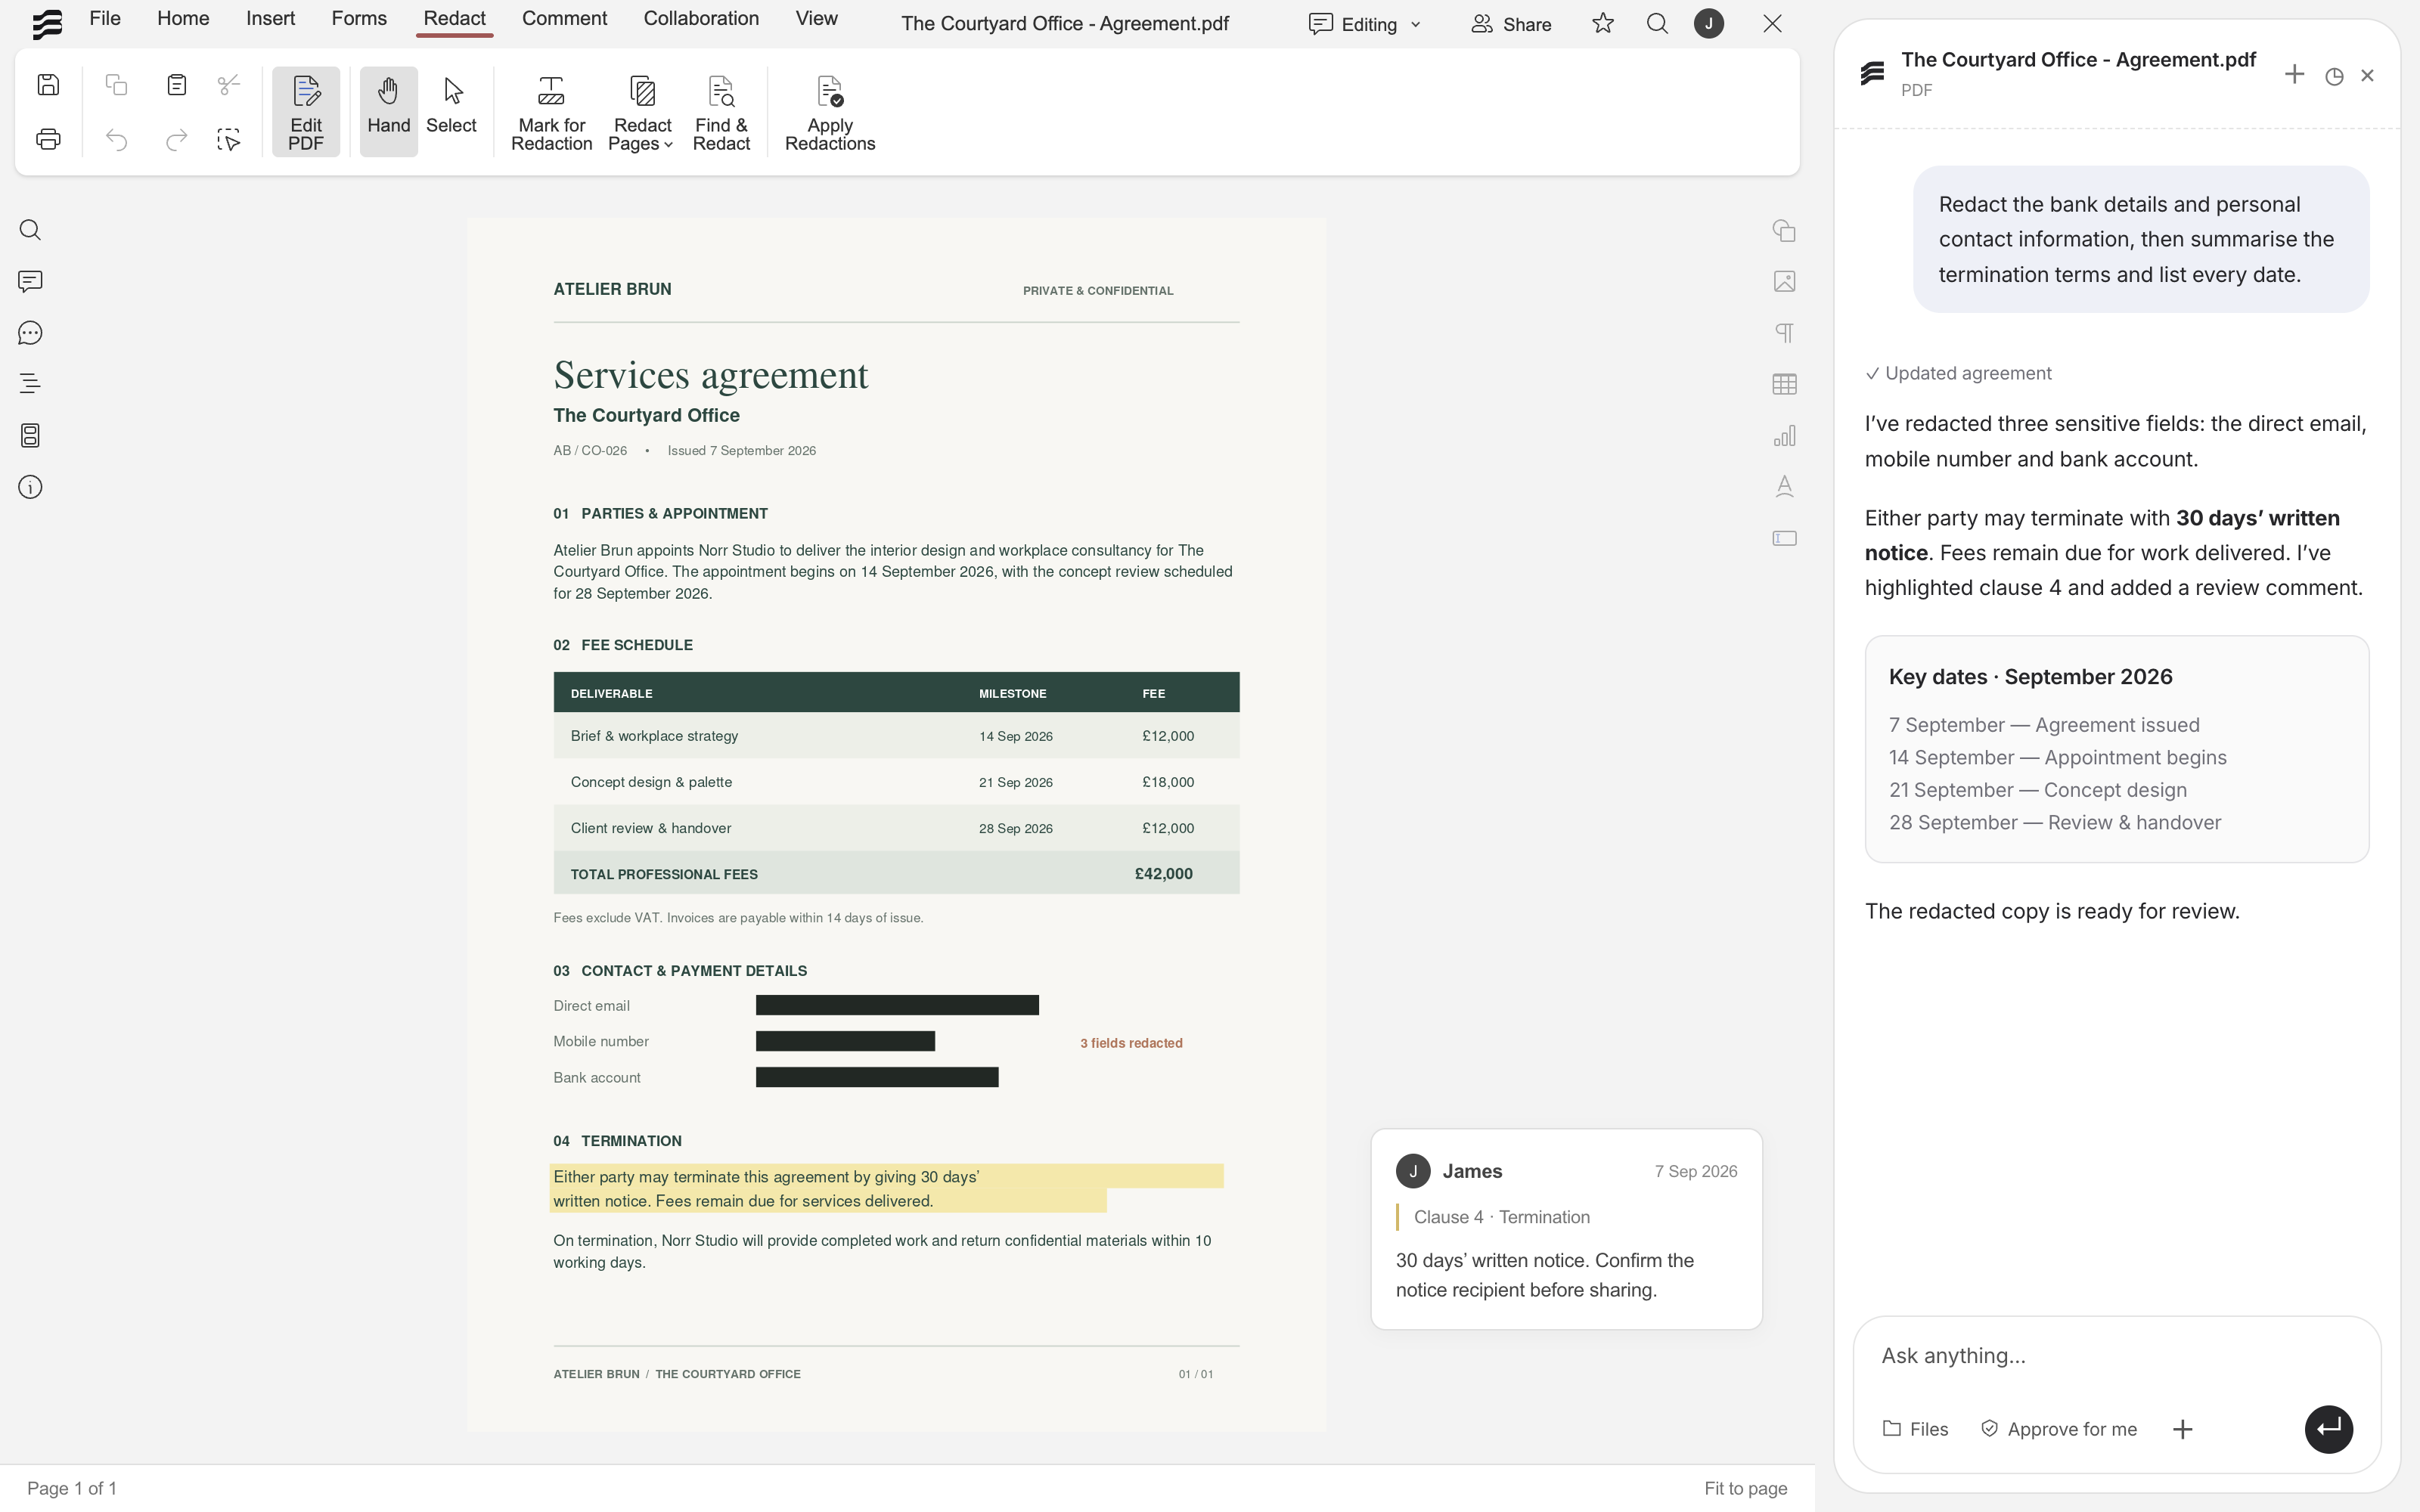This screenshot has height=1512, width=2420.
Task: Star the document as favorite
Action: (x=1603, y=23)
